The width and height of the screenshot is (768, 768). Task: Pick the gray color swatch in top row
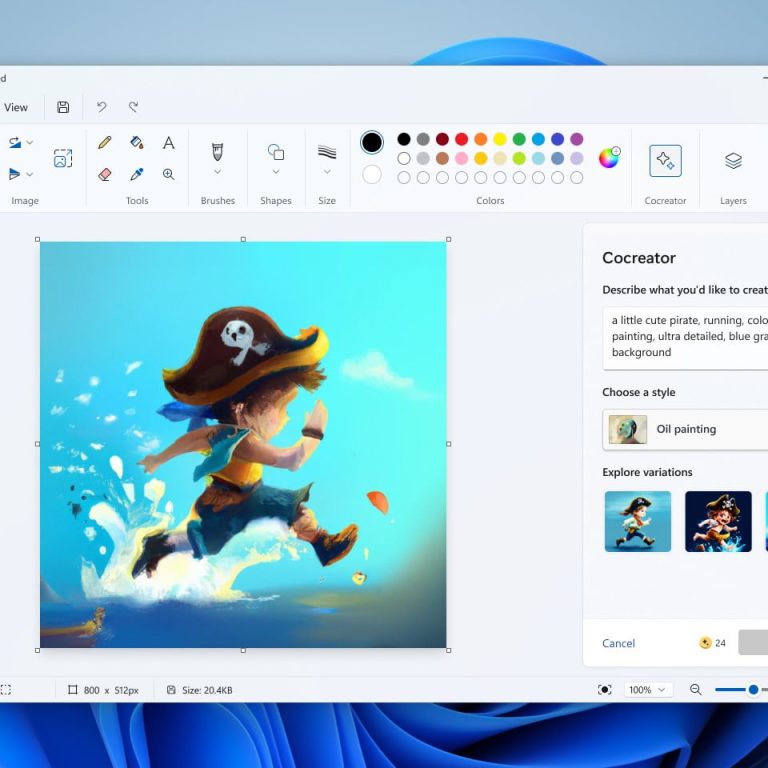tap(423, 139)
